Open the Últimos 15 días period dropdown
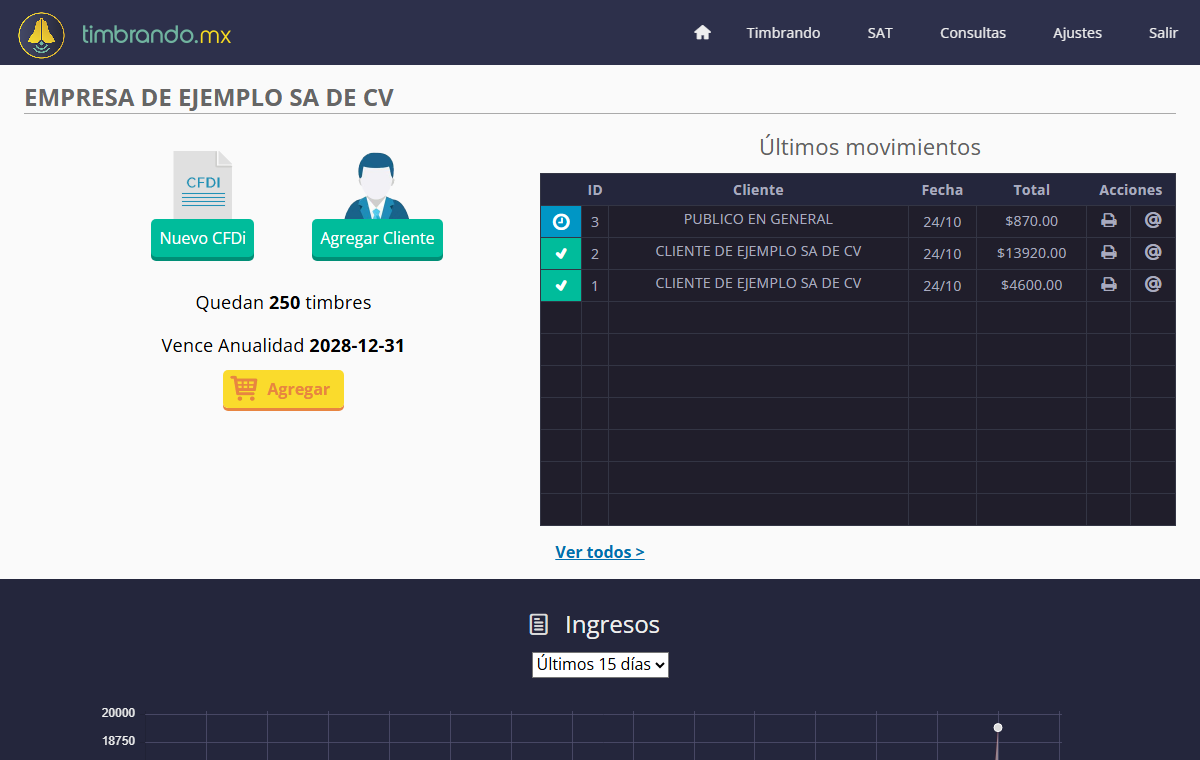The width and height of the screenshot is (1200, 760). [x=600, y=664]
